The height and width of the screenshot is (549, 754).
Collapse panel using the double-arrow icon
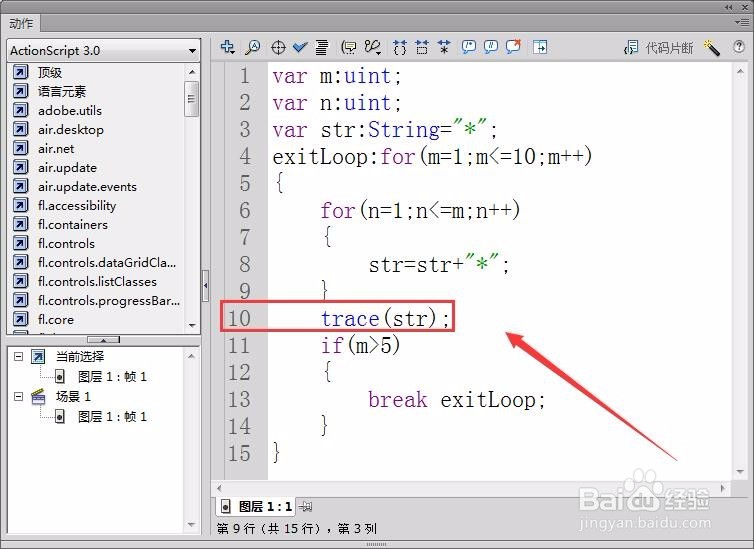729,7
